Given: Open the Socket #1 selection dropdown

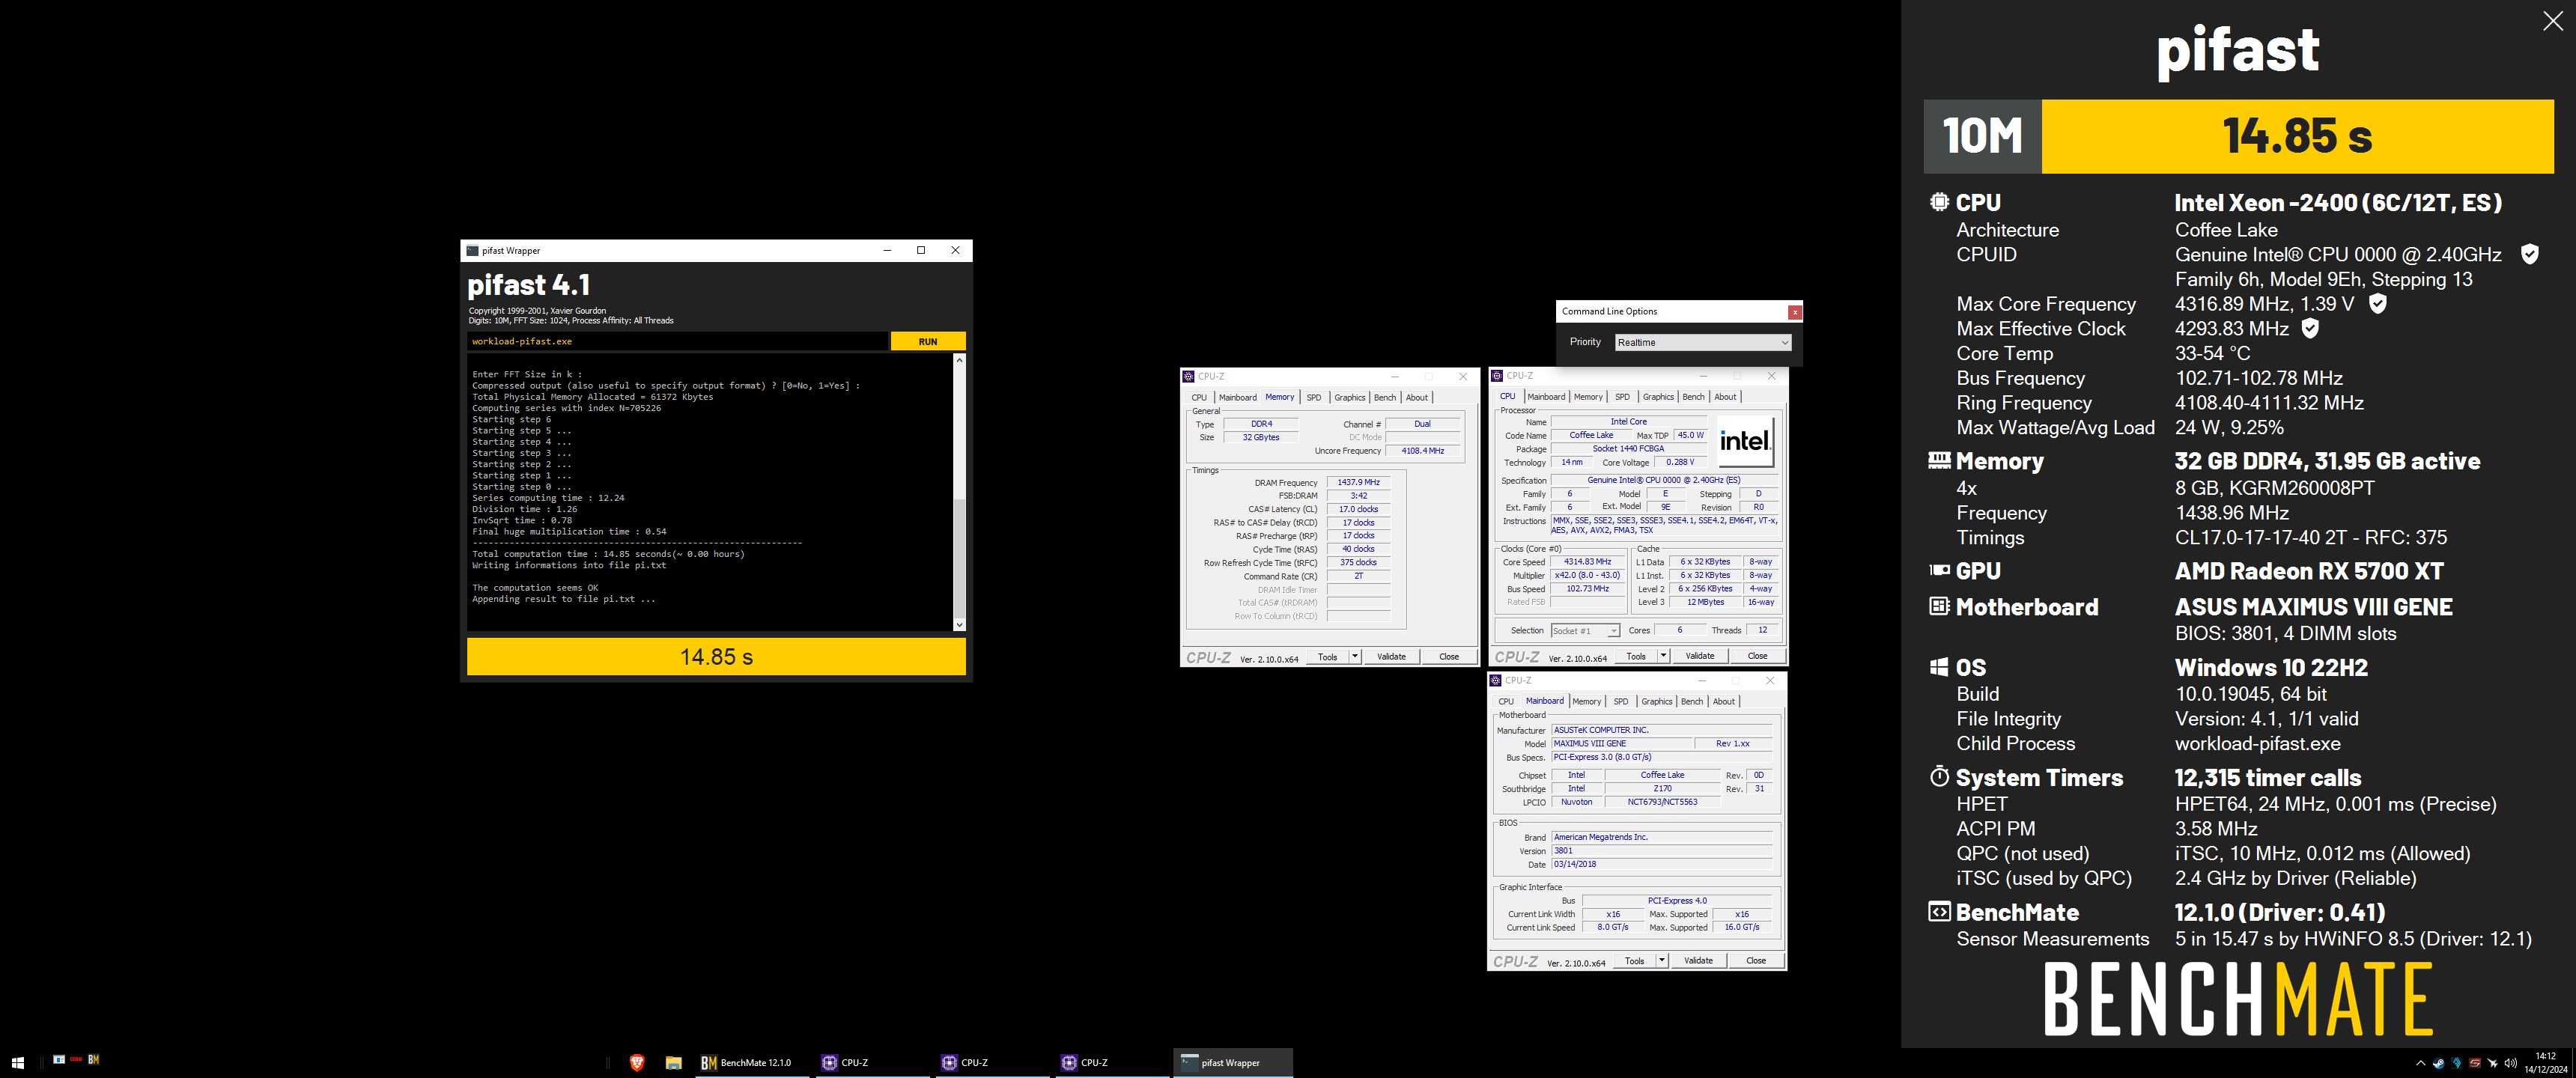Looking at the screenshot, I should [1585, 630].
